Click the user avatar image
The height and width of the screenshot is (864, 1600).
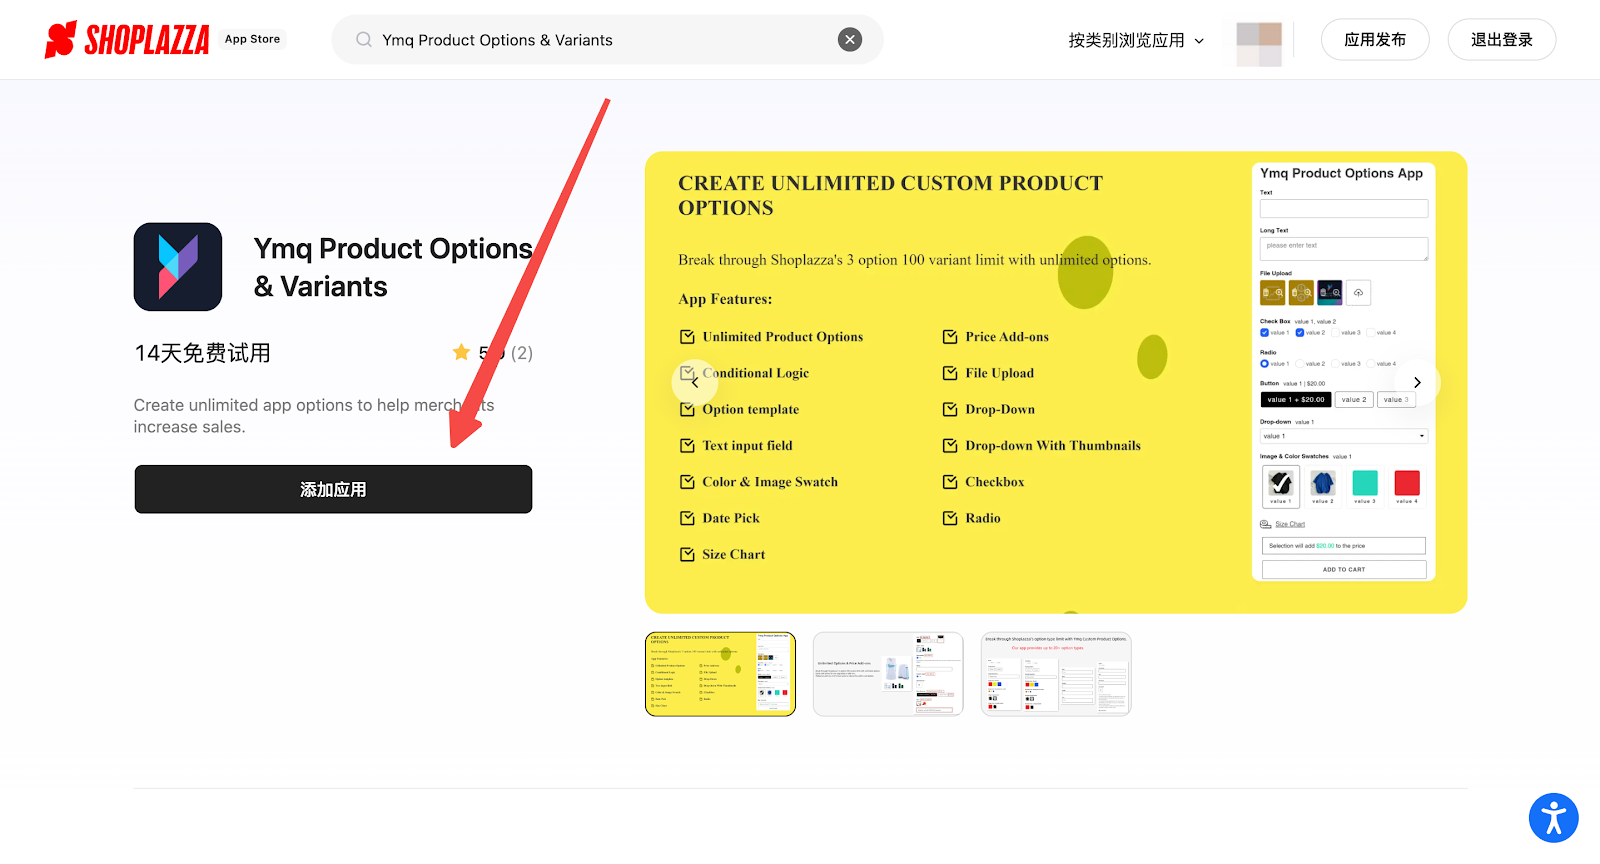pos(1259,41)
